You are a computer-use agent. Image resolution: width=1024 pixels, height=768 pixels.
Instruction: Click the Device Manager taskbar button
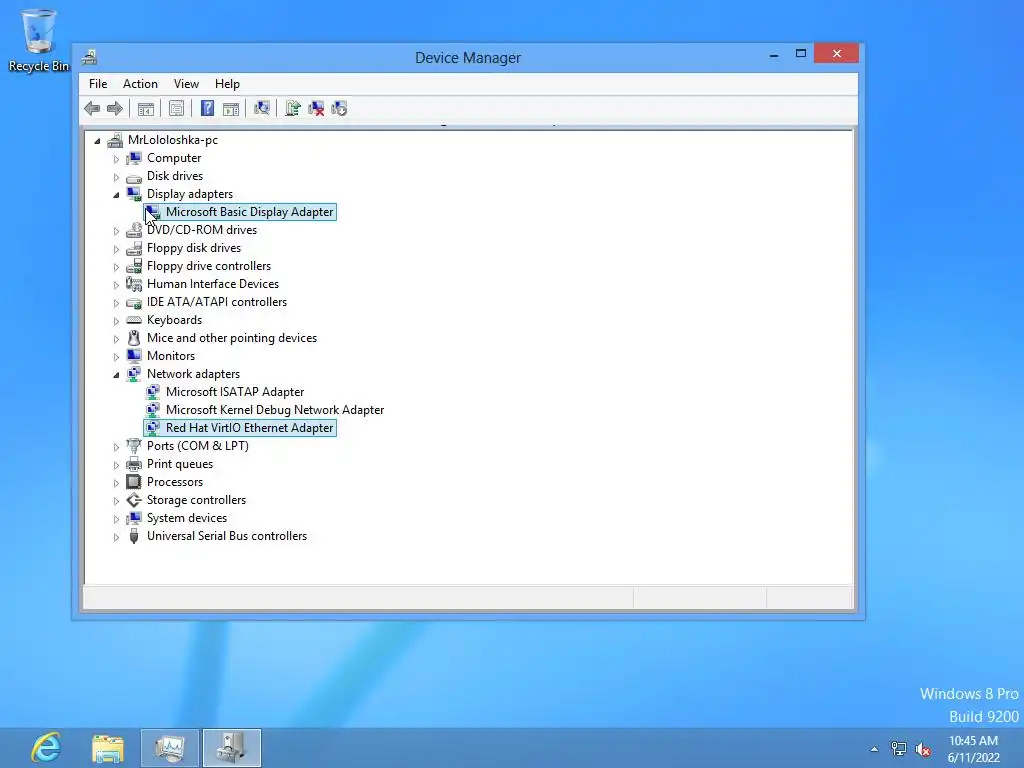coord(232,748)
